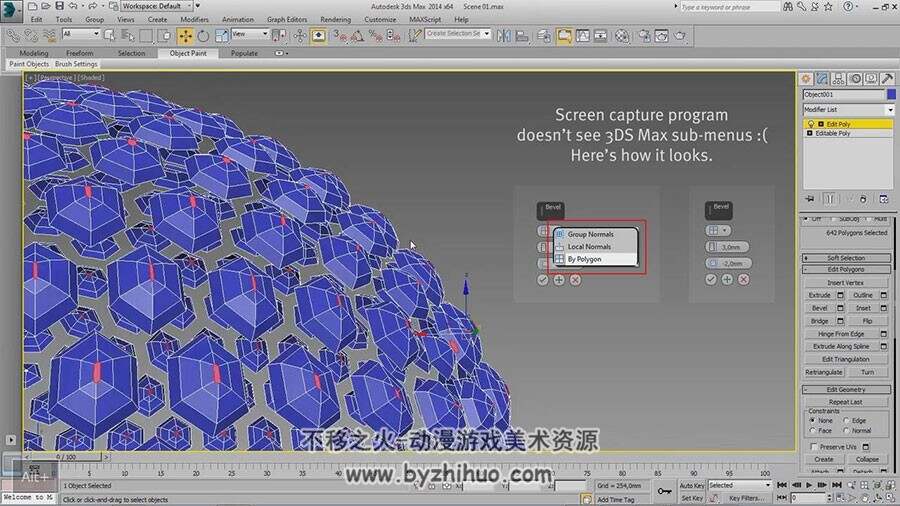Select the Select and Uniform Scale tool
This screenshot has width=900, height=506.
221,36
